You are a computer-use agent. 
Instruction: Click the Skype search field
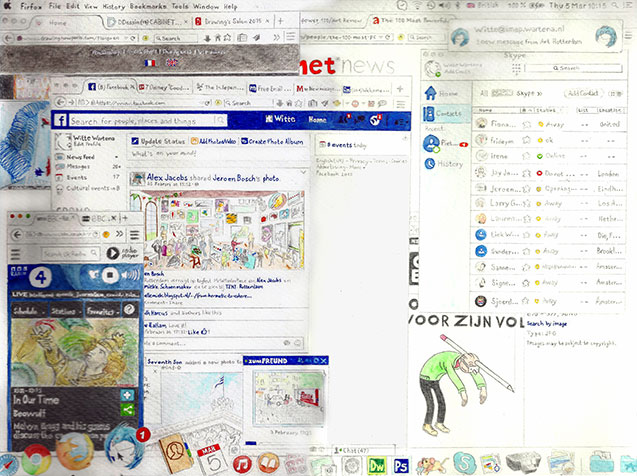(x=573, y=68)
